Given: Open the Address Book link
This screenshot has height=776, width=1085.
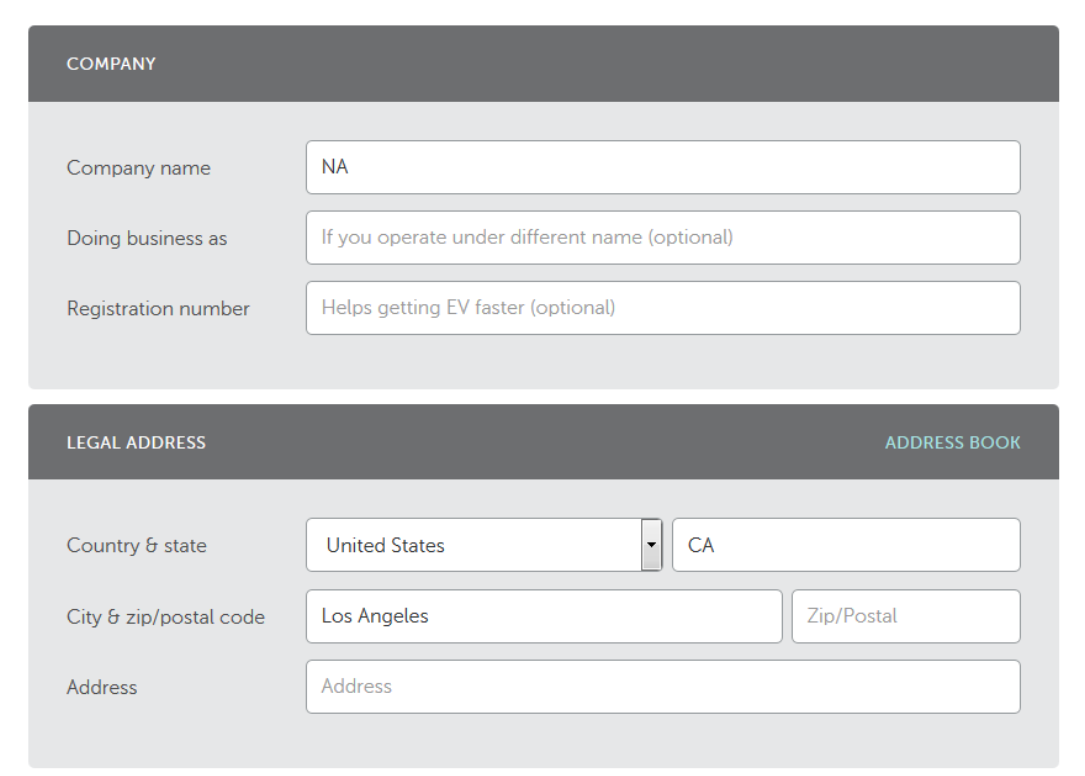Looking at the screenshot, I should click(x=952, y=442).
